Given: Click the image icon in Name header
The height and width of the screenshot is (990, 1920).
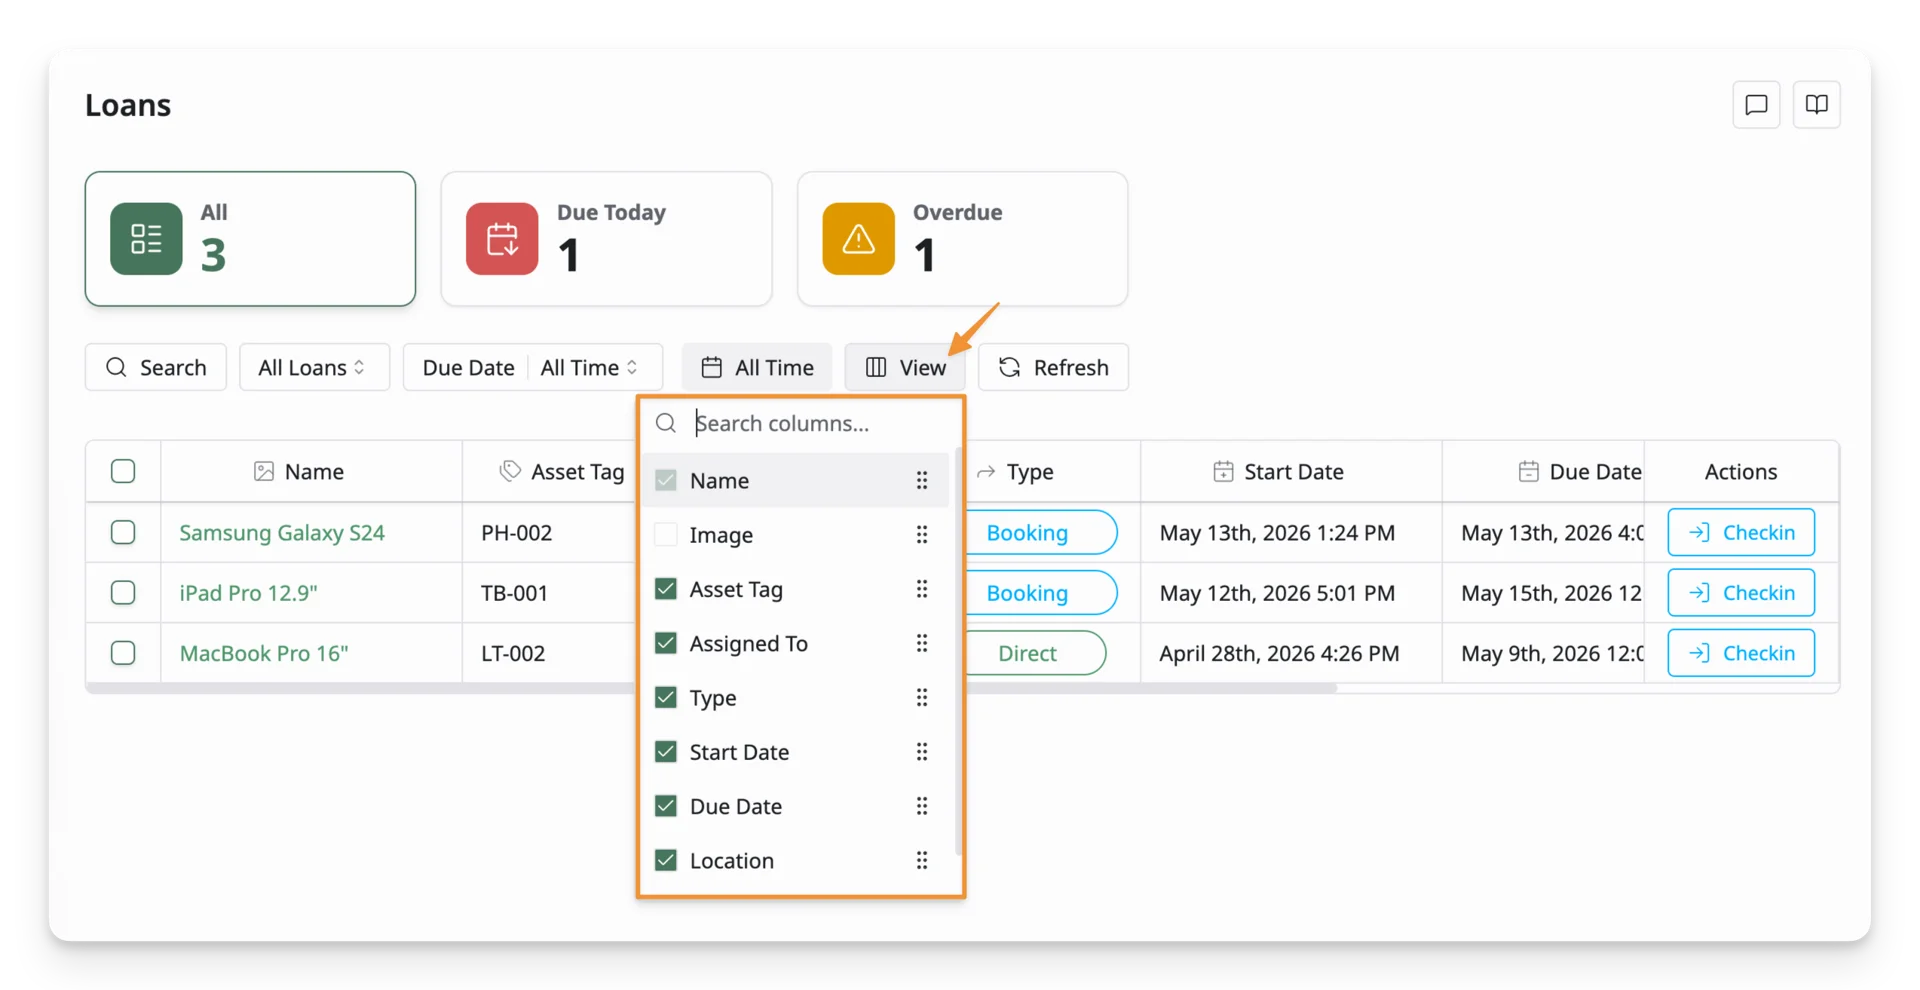Looking at the screenshot, I should coord(264,471).
